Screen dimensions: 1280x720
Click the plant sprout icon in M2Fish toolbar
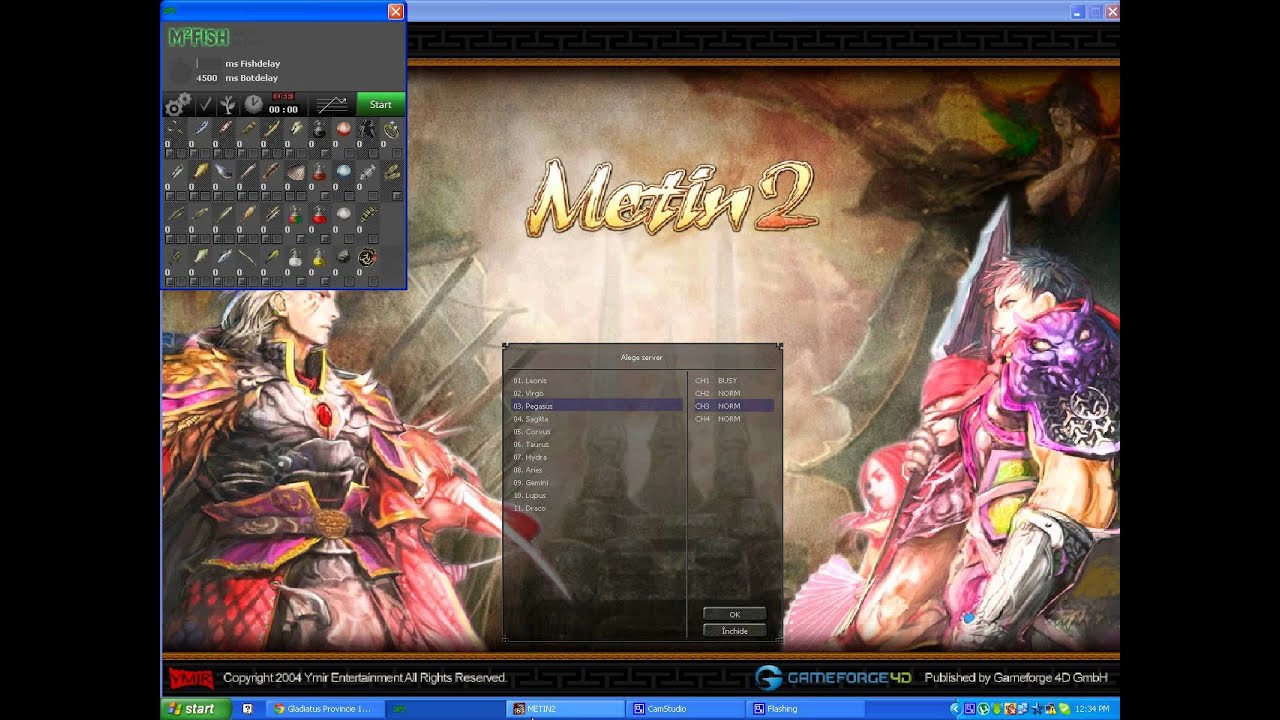[227, 104]
